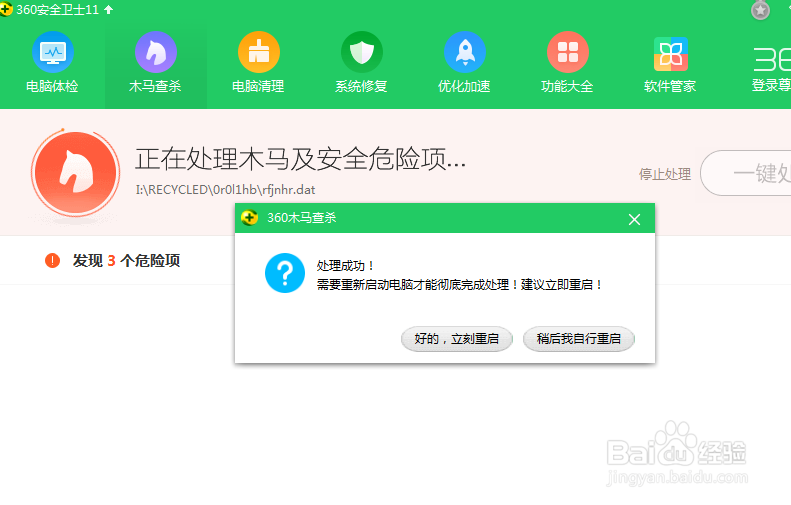Screen dimensions: 791x505
Task: Open 电脑清理 cleanup broom icon
Action: click(258, 52)
